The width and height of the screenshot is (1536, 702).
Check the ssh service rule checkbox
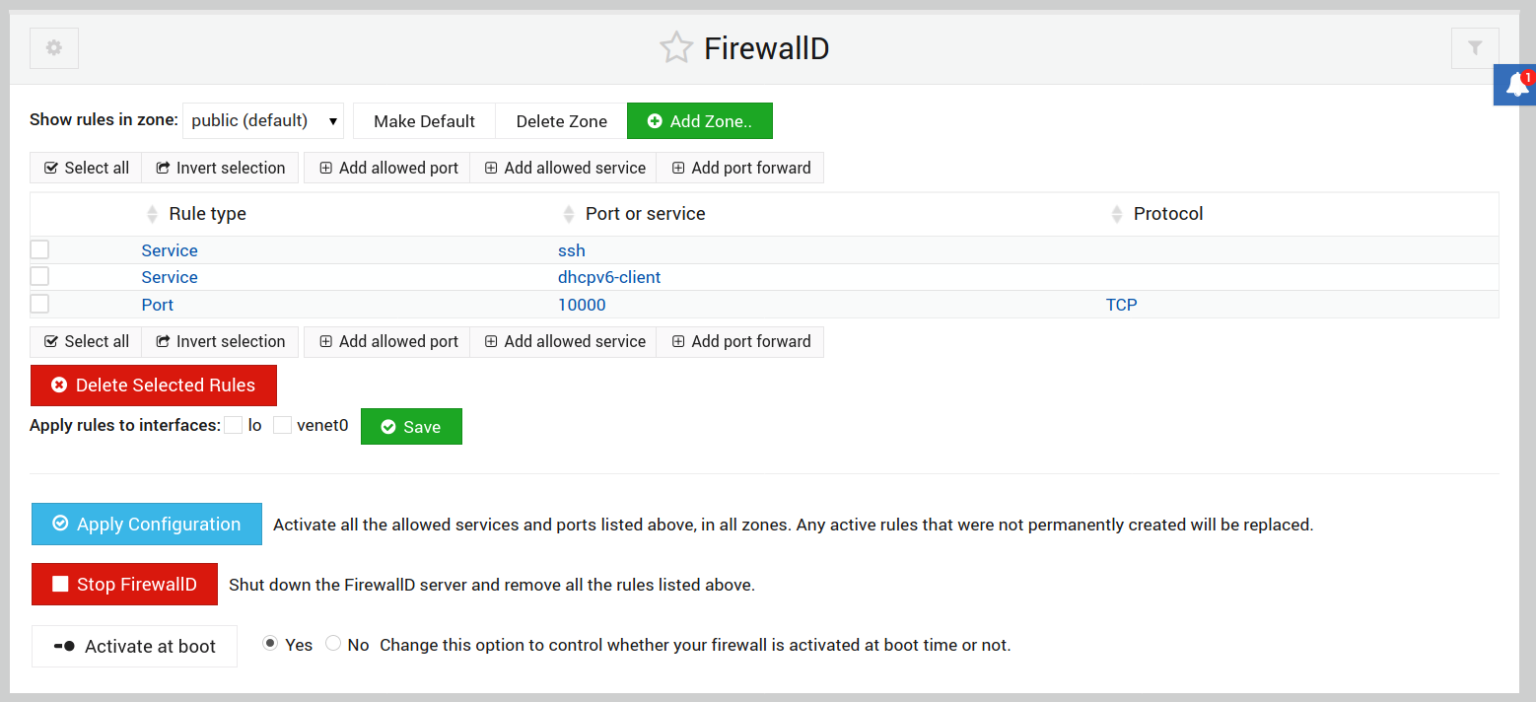[x=40, y=250]
